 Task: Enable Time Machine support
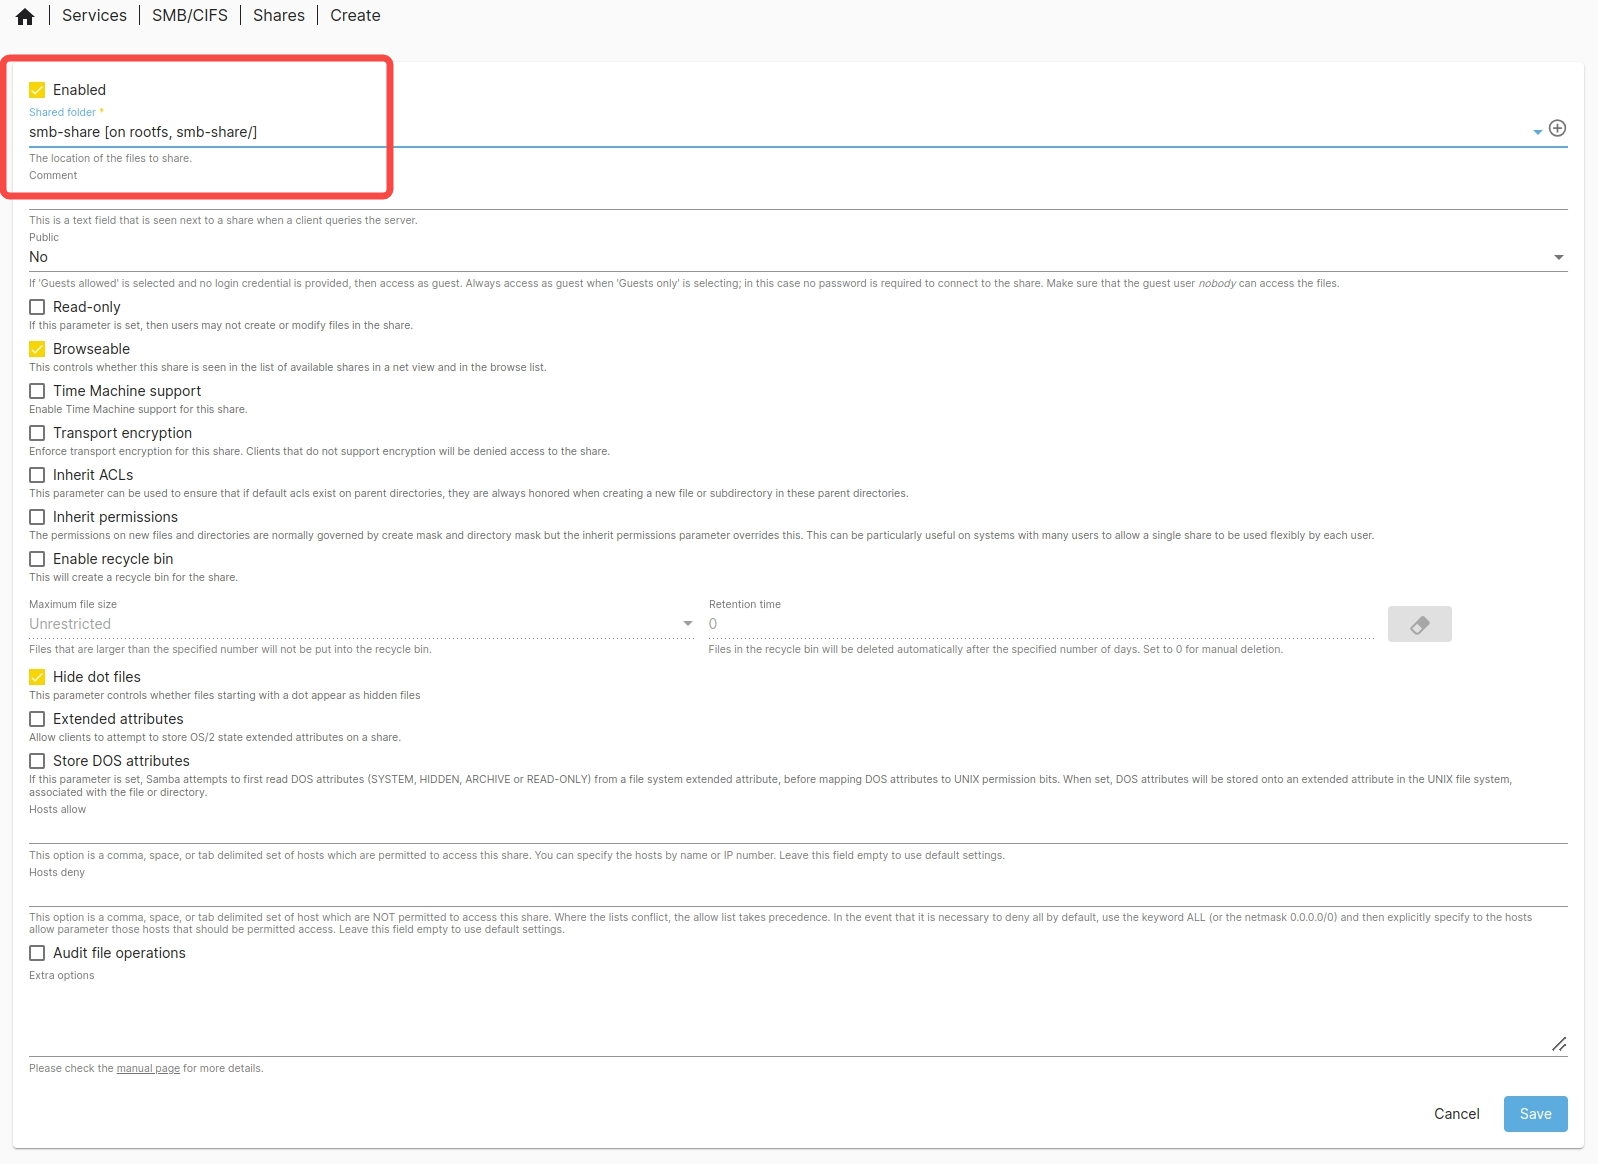tap(37, 391)
